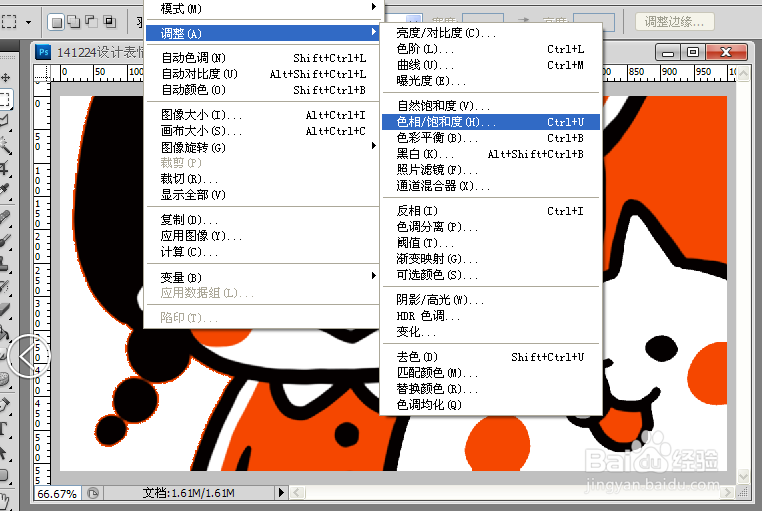
Task: Choose 色相/饱和度(H) from the adjustments menu
Action: (x=491, y=122)
